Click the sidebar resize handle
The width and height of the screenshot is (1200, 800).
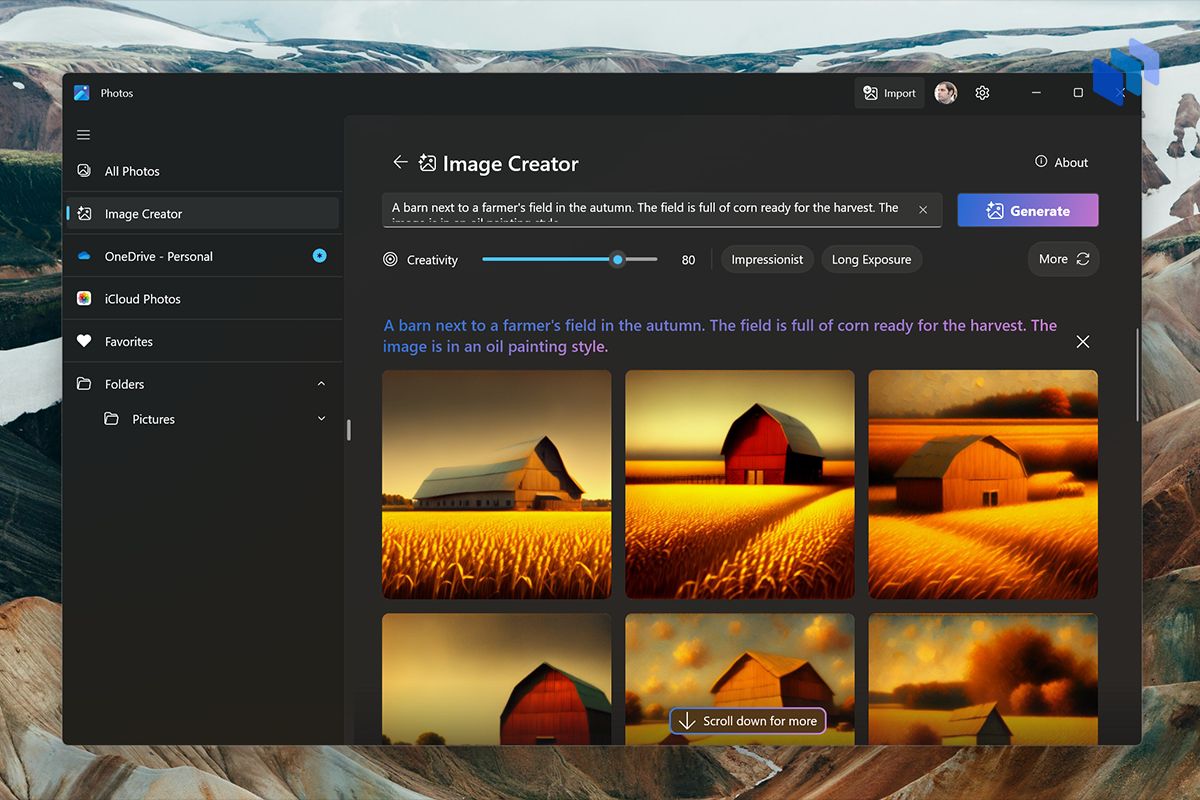[348, 430]
